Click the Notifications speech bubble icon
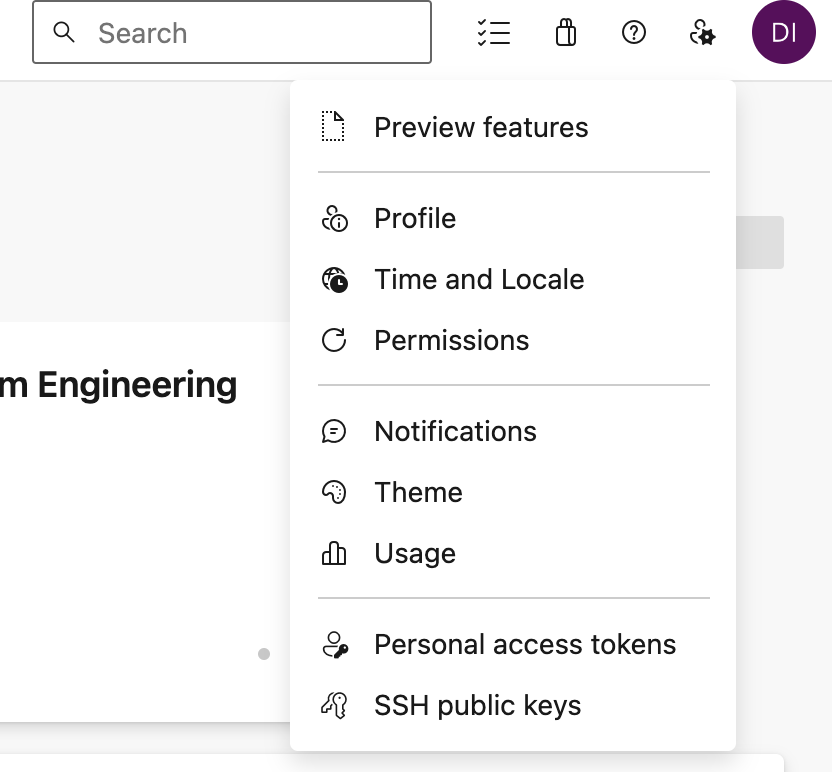832x772 pixels. (x=334, y=431)
